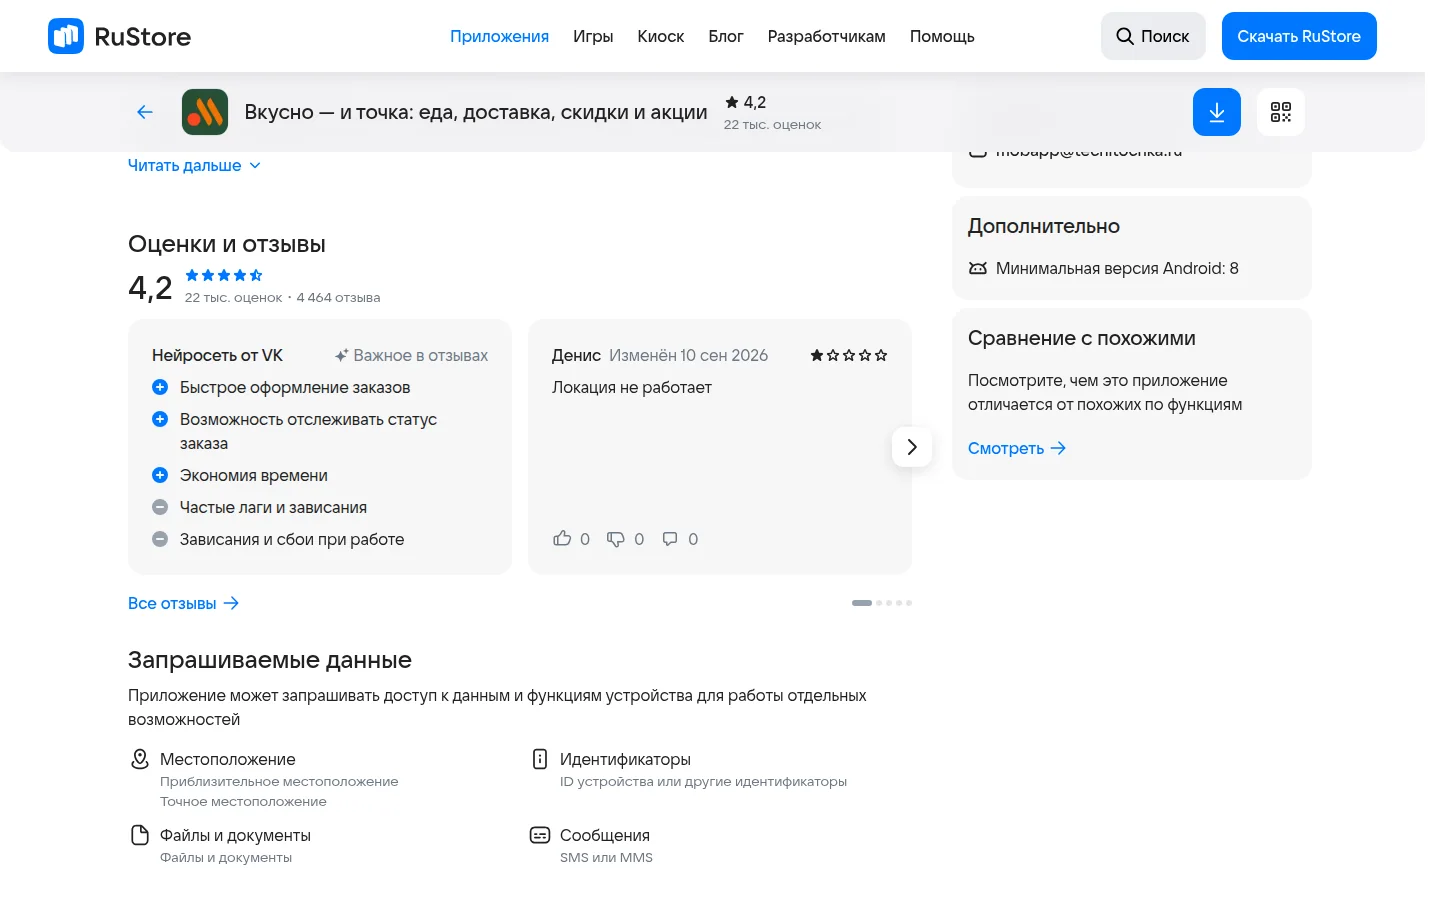Click the Денис reviewer name
Viewport: 1440px width, 900px height.
point(576,355)
